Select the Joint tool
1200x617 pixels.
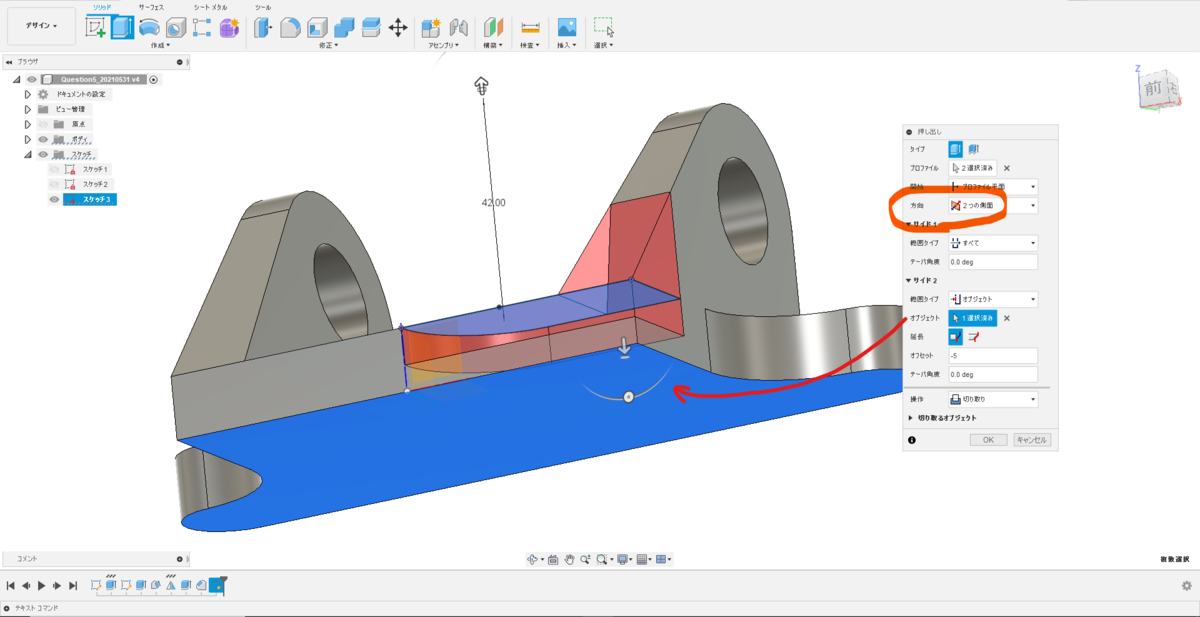459,28
